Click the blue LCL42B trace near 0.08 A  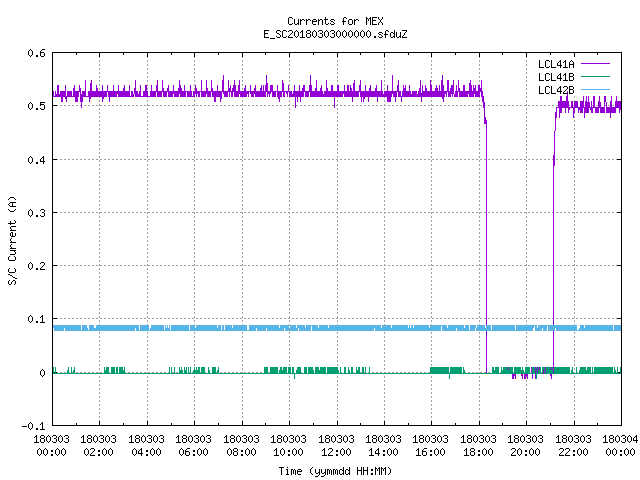(x=337, y=328)
